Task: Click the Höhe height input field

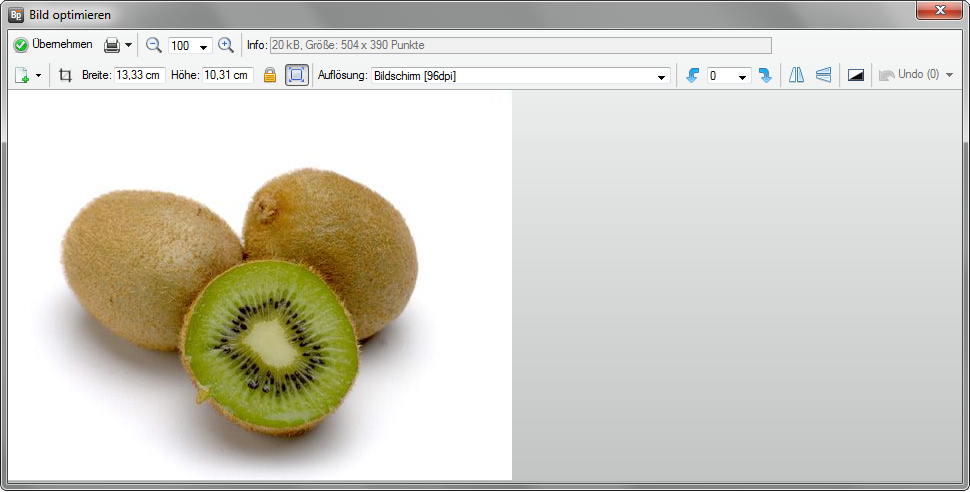Action: point(227,75)
